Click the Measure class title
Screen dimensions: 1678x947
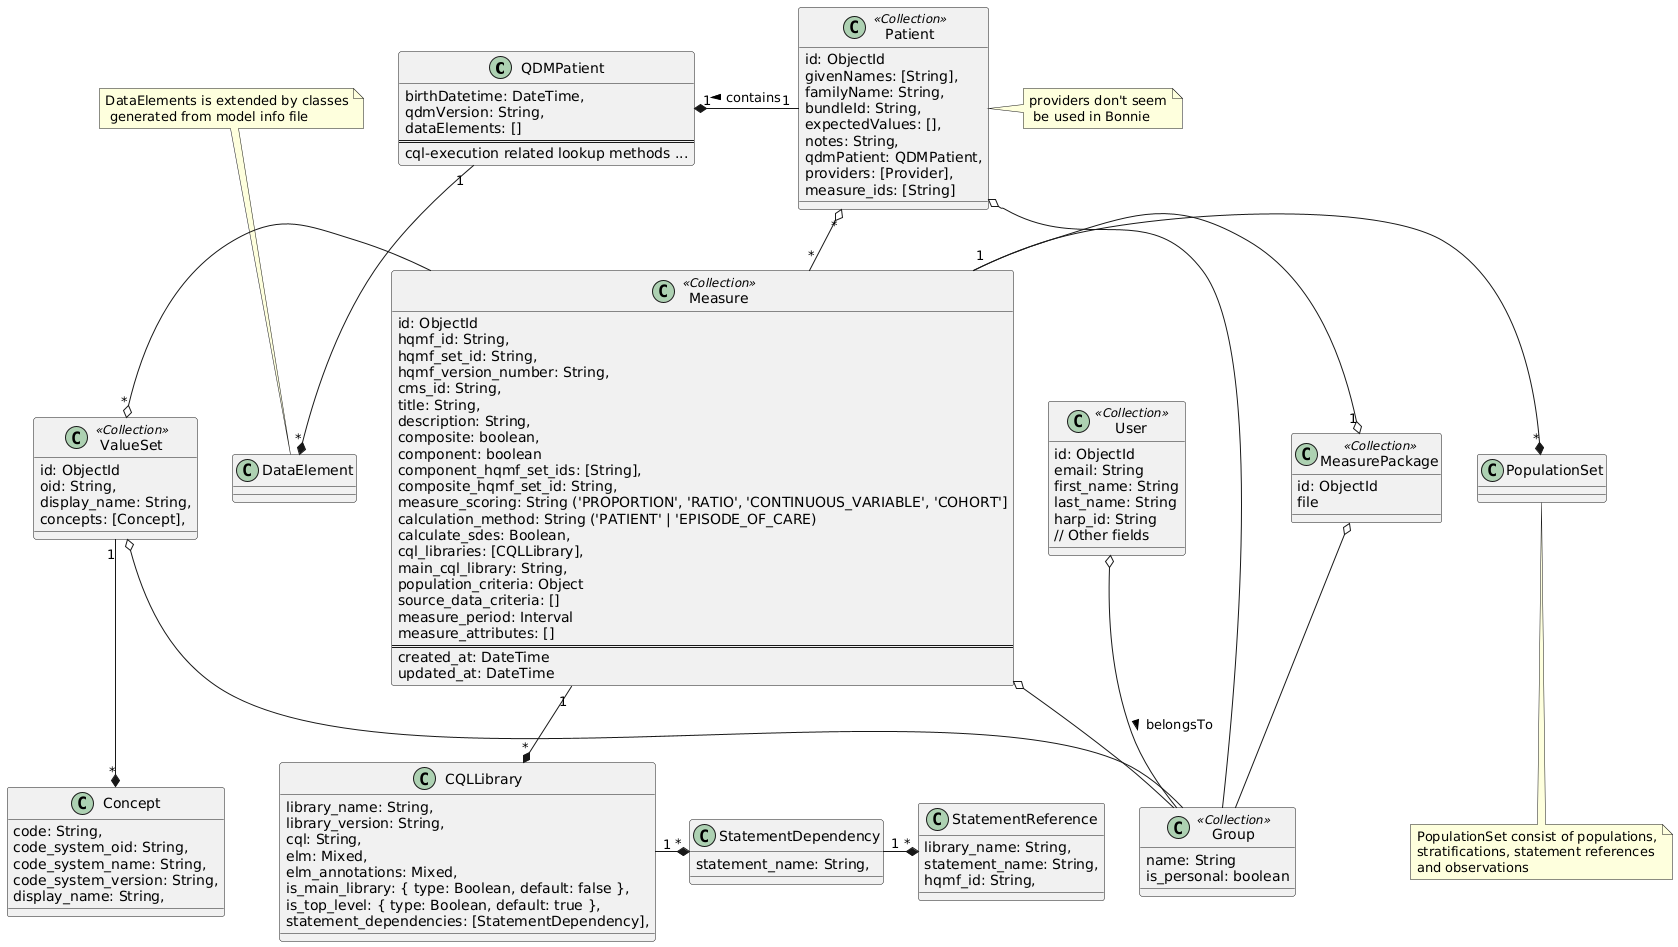click(718, 299)
